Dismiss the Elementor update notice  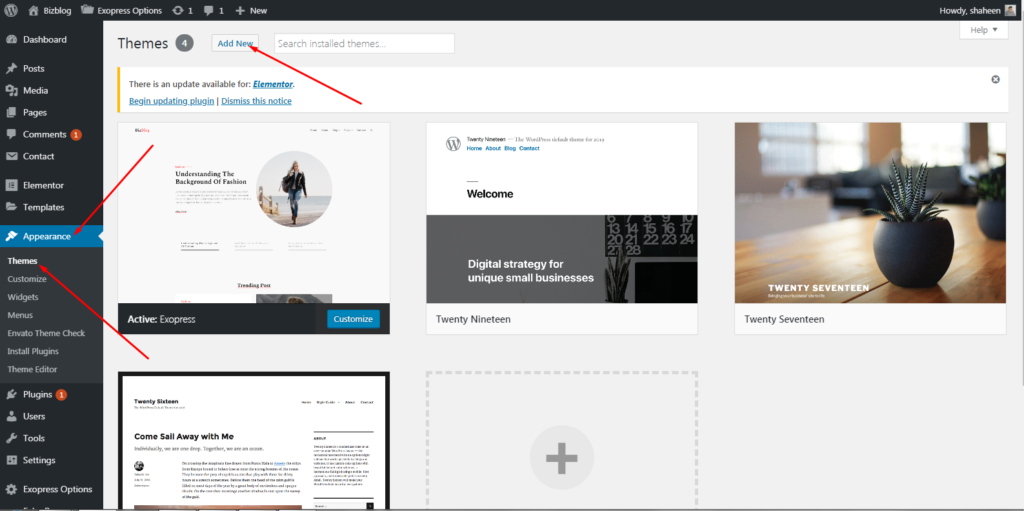[995, 79]
